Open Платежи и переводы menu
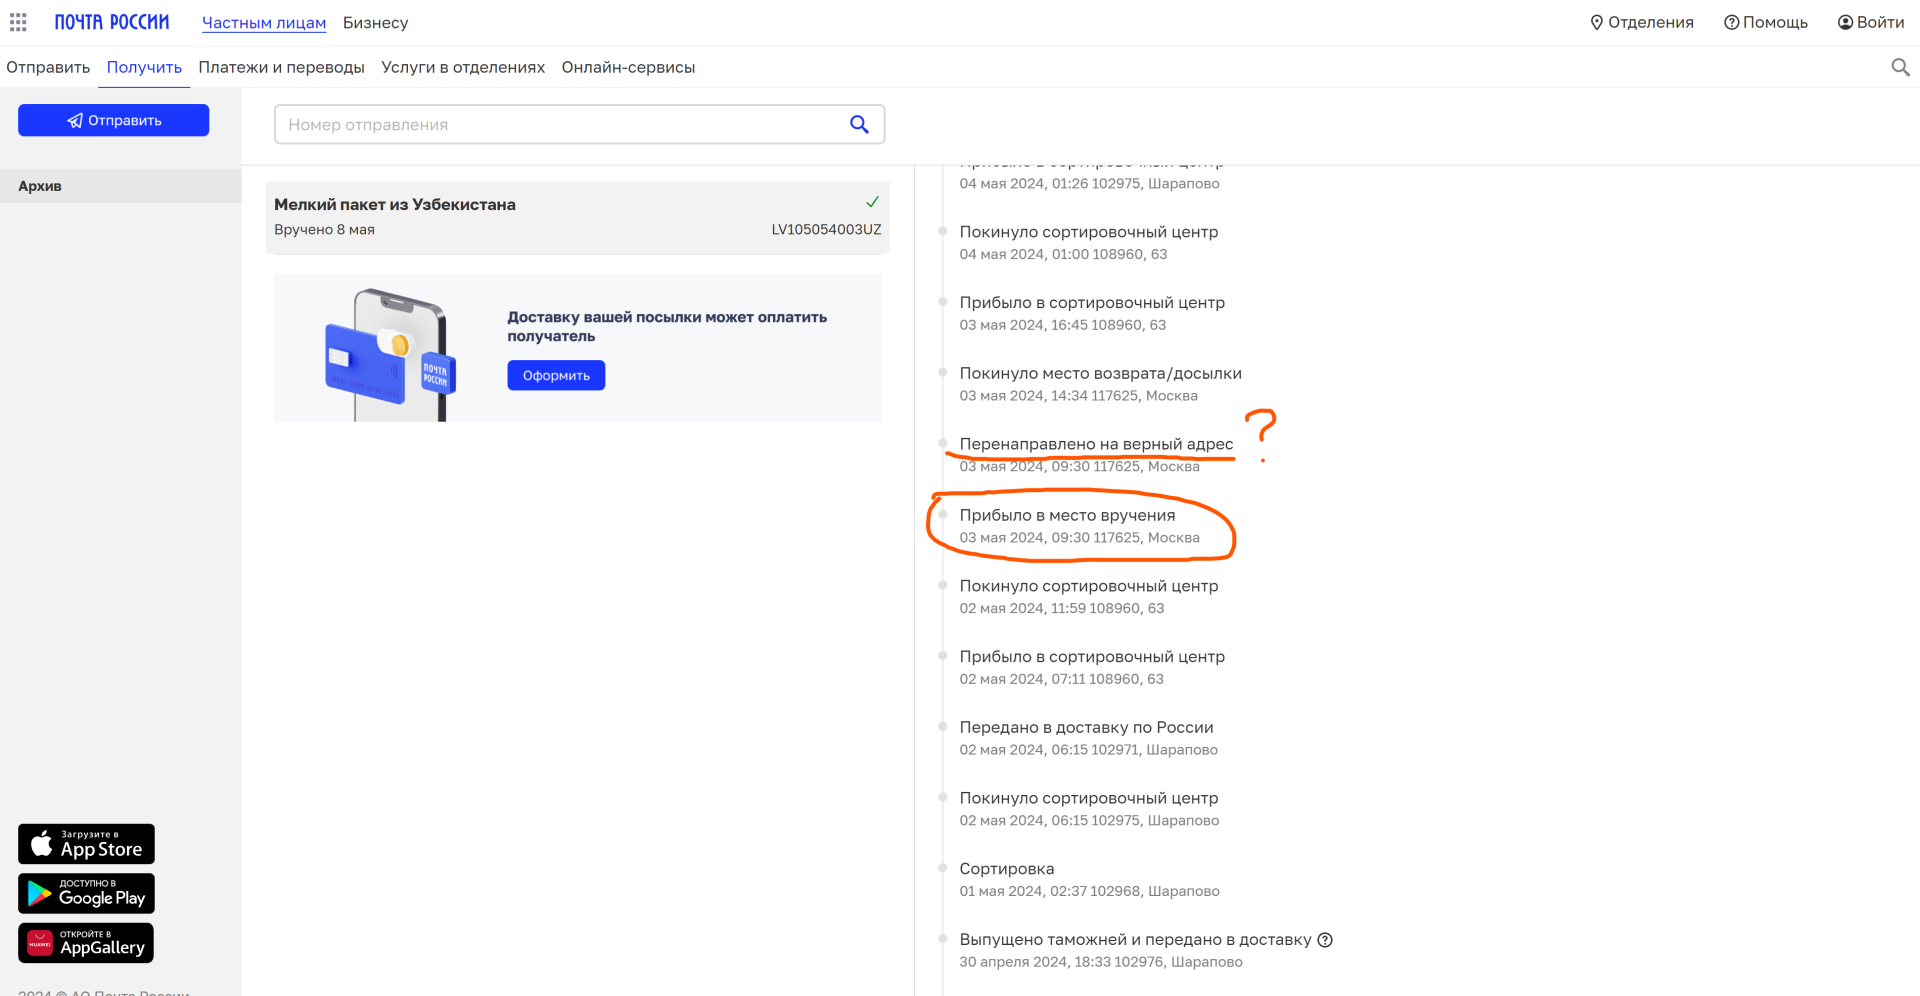1920x996 pixels. [x=281, y=67]
